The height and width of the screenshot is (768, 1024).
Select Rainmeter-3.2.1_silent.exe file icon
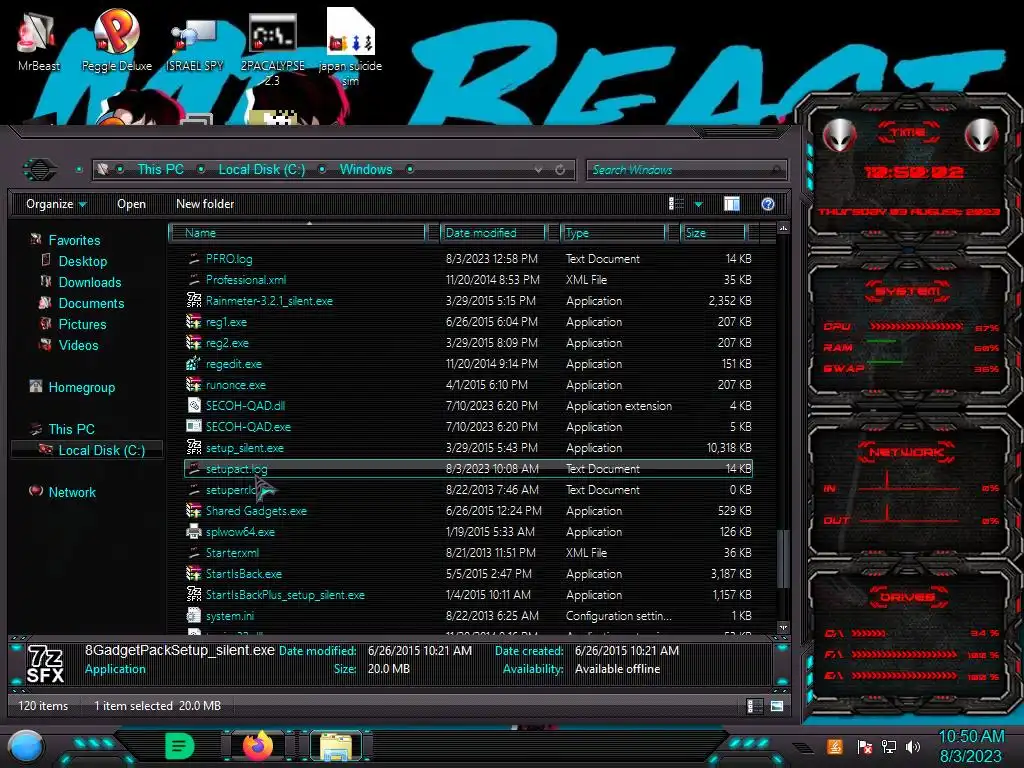(193, 300)
